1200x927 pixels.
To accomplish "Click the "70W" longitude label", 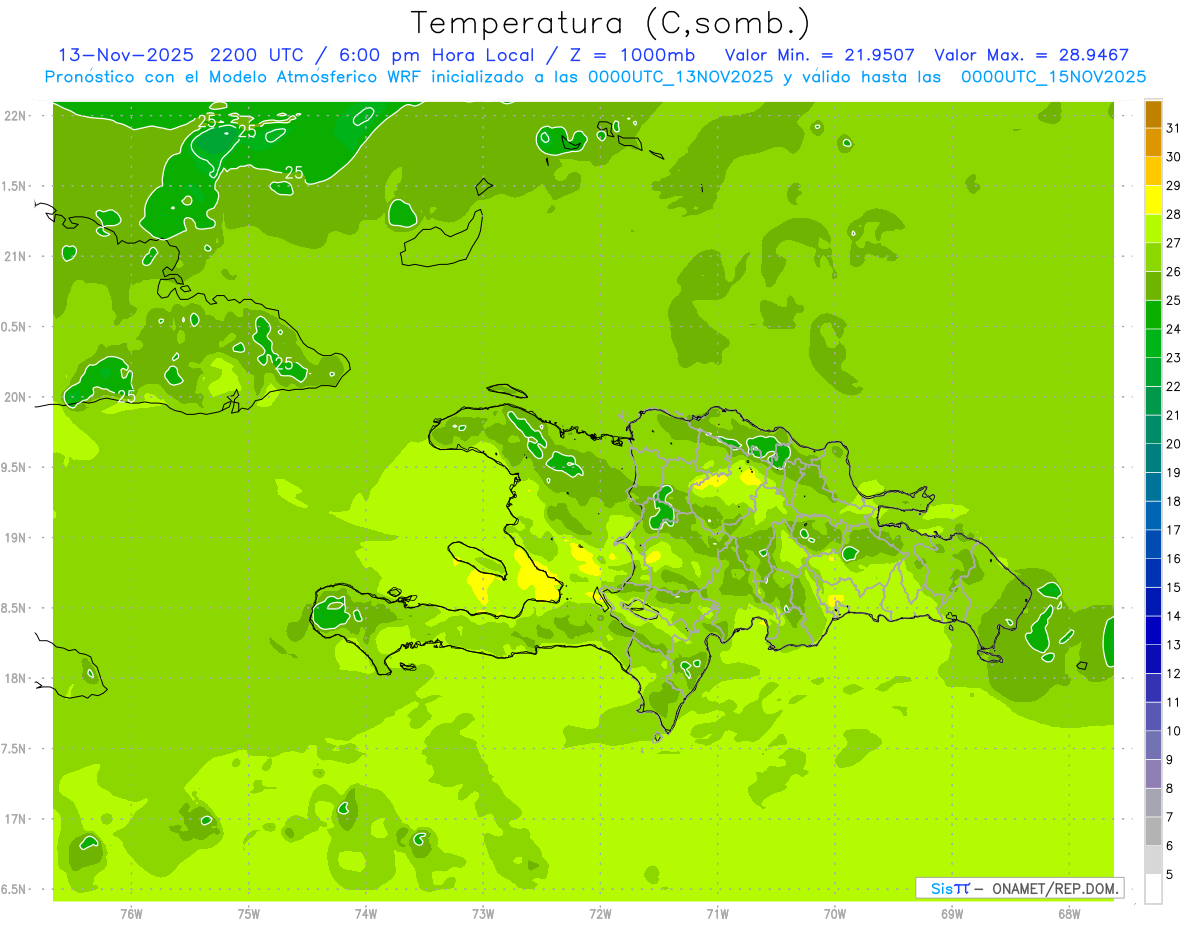I will click(x=834, y=913).
